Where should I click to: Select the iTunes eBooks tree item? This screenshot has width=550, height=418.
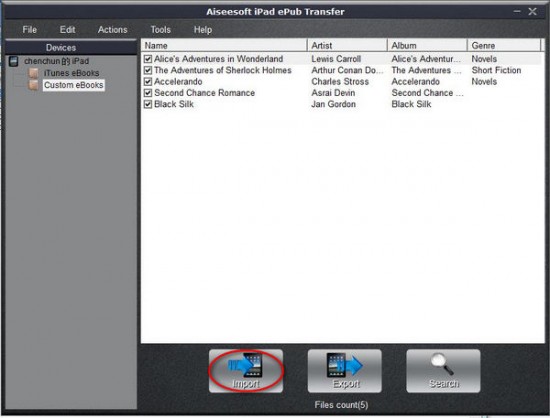[72, 73]
